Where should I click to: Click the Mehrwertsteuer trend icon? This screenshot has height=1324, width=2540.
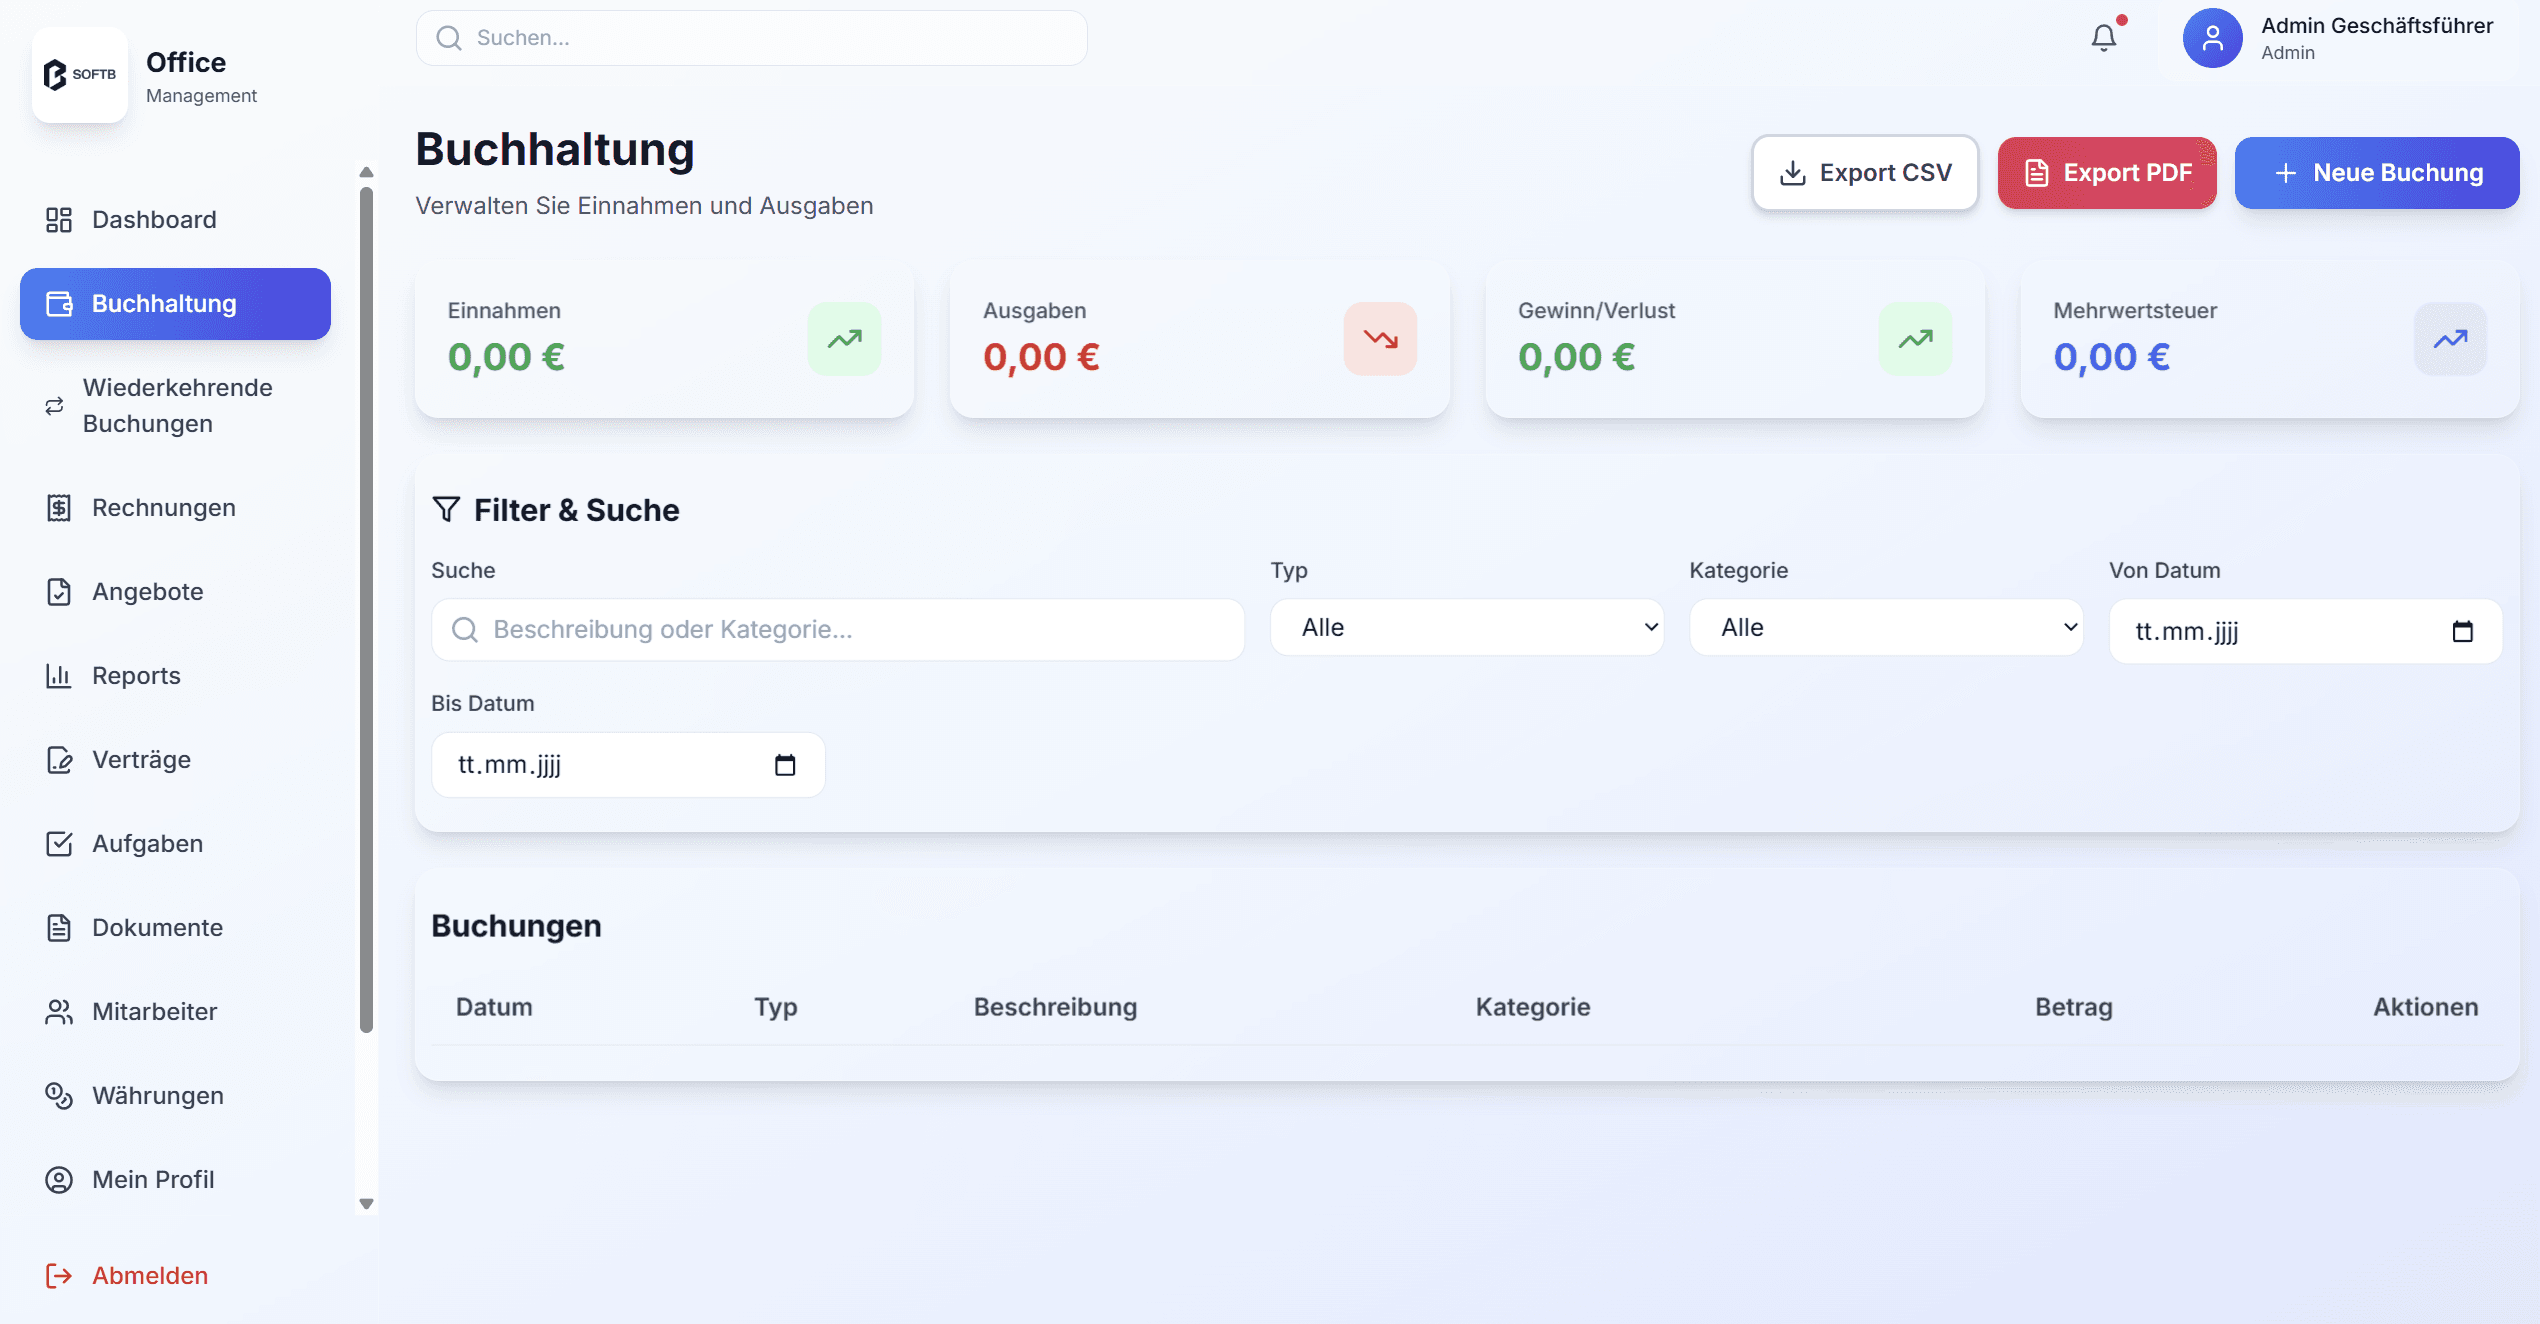2450,339
